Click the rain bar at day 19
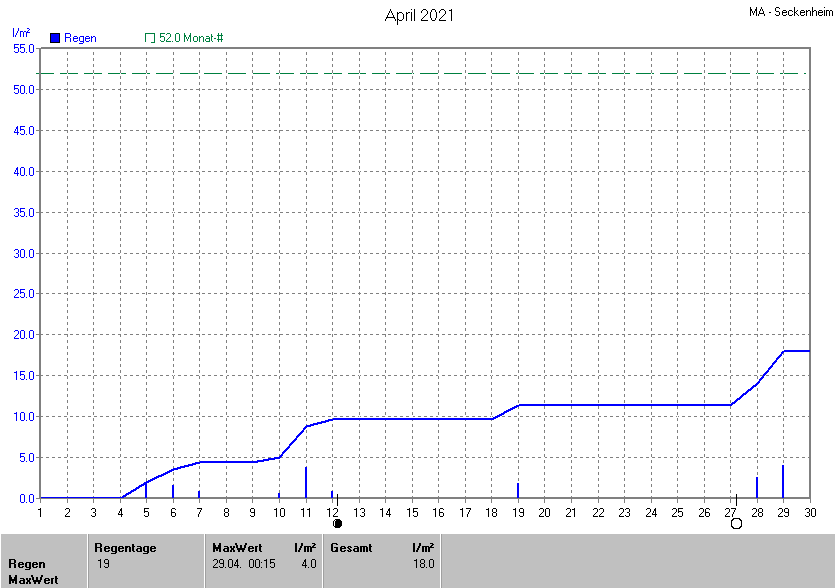835x588 pixels. pos(518,490)
